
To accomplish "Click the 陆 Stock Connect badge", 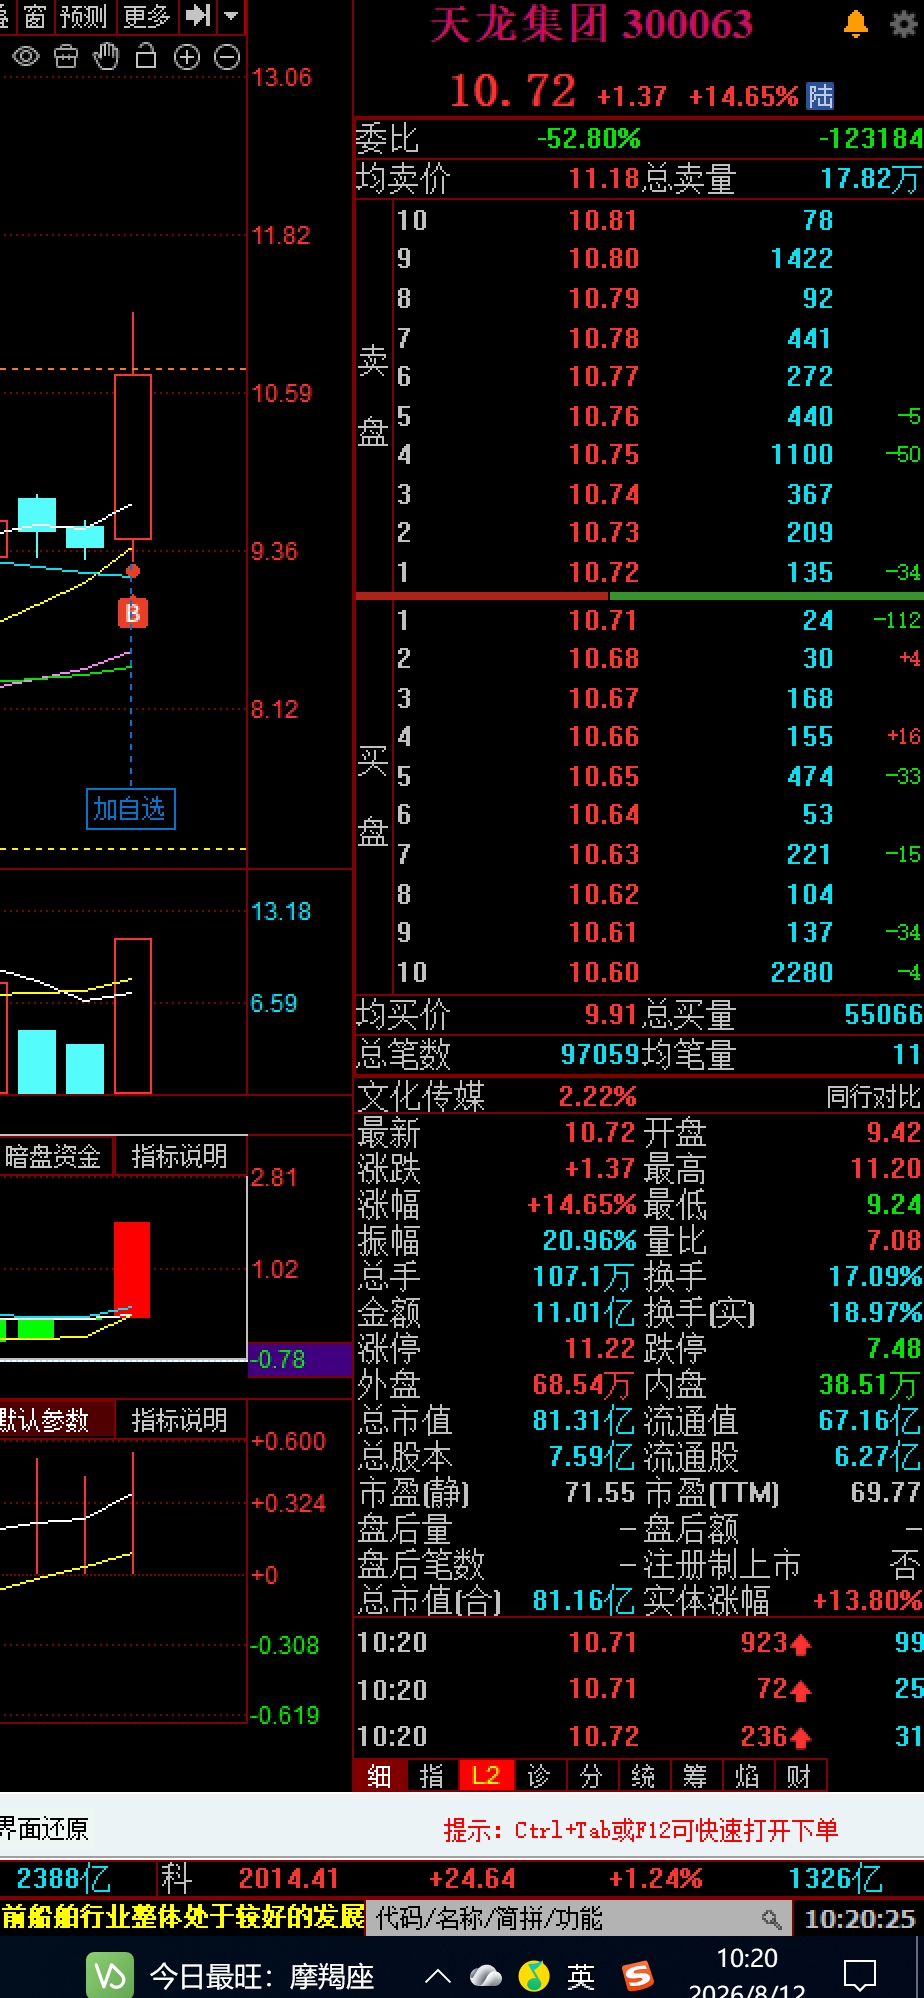I will (820, 96).
